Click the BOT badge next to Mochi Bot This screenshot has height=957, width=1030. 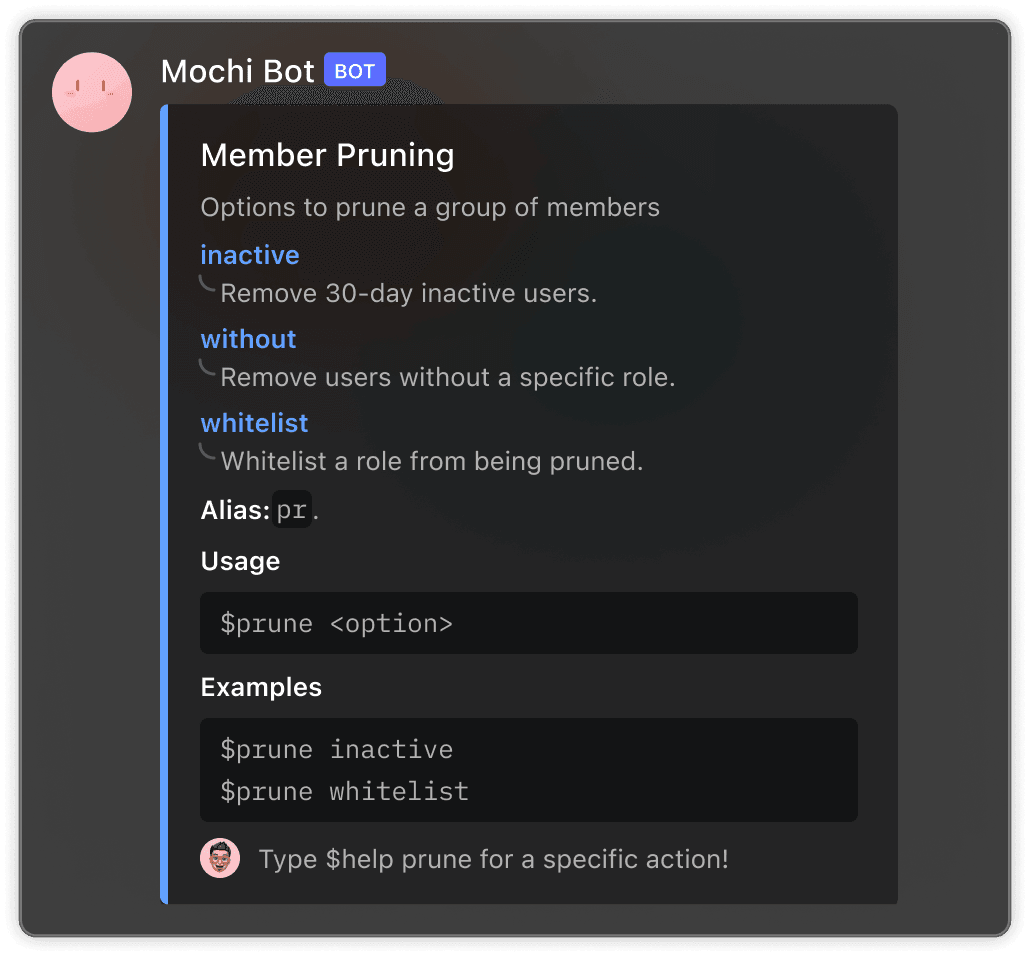pyautogui.click(x=354, y=71)
